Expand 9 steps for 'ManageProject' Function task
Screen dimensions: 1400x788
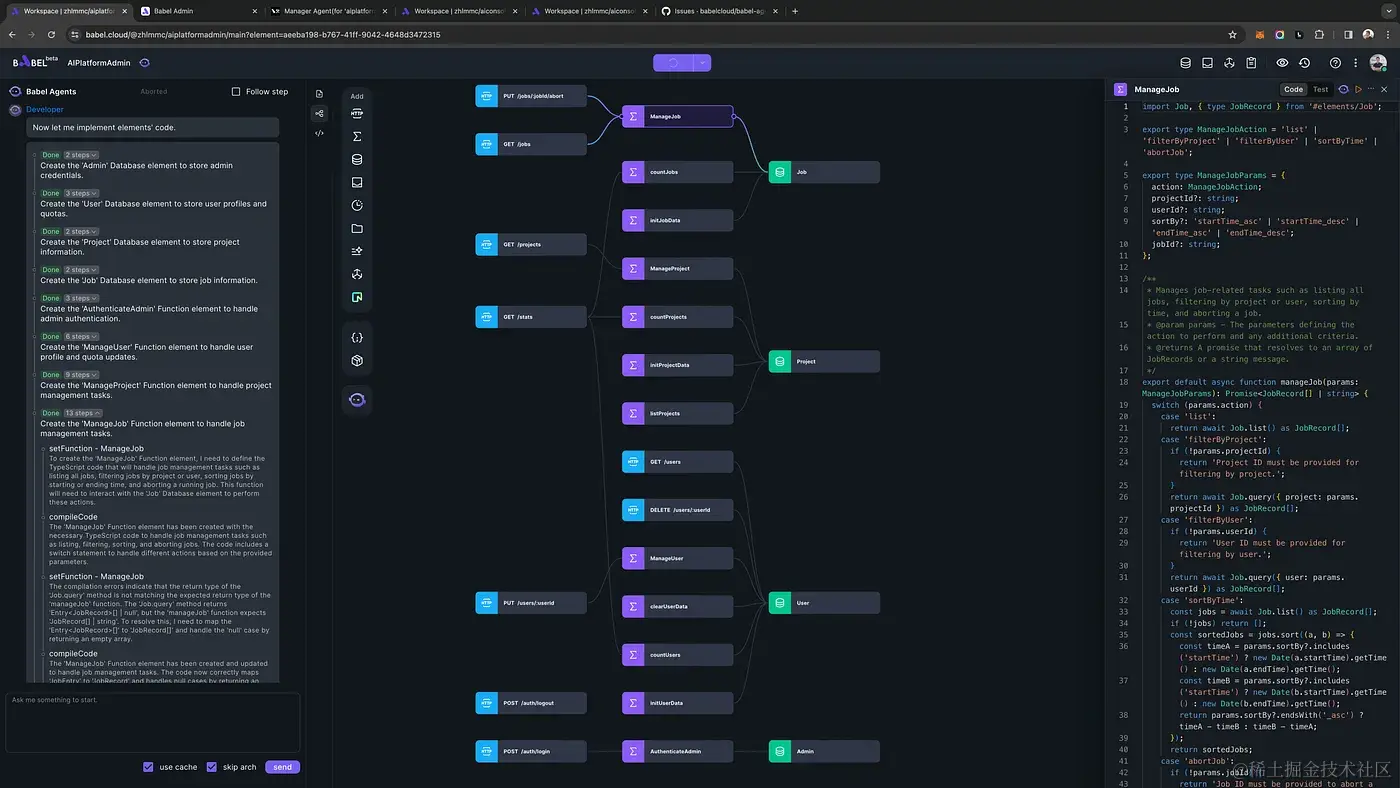click(x=81, y=375)
